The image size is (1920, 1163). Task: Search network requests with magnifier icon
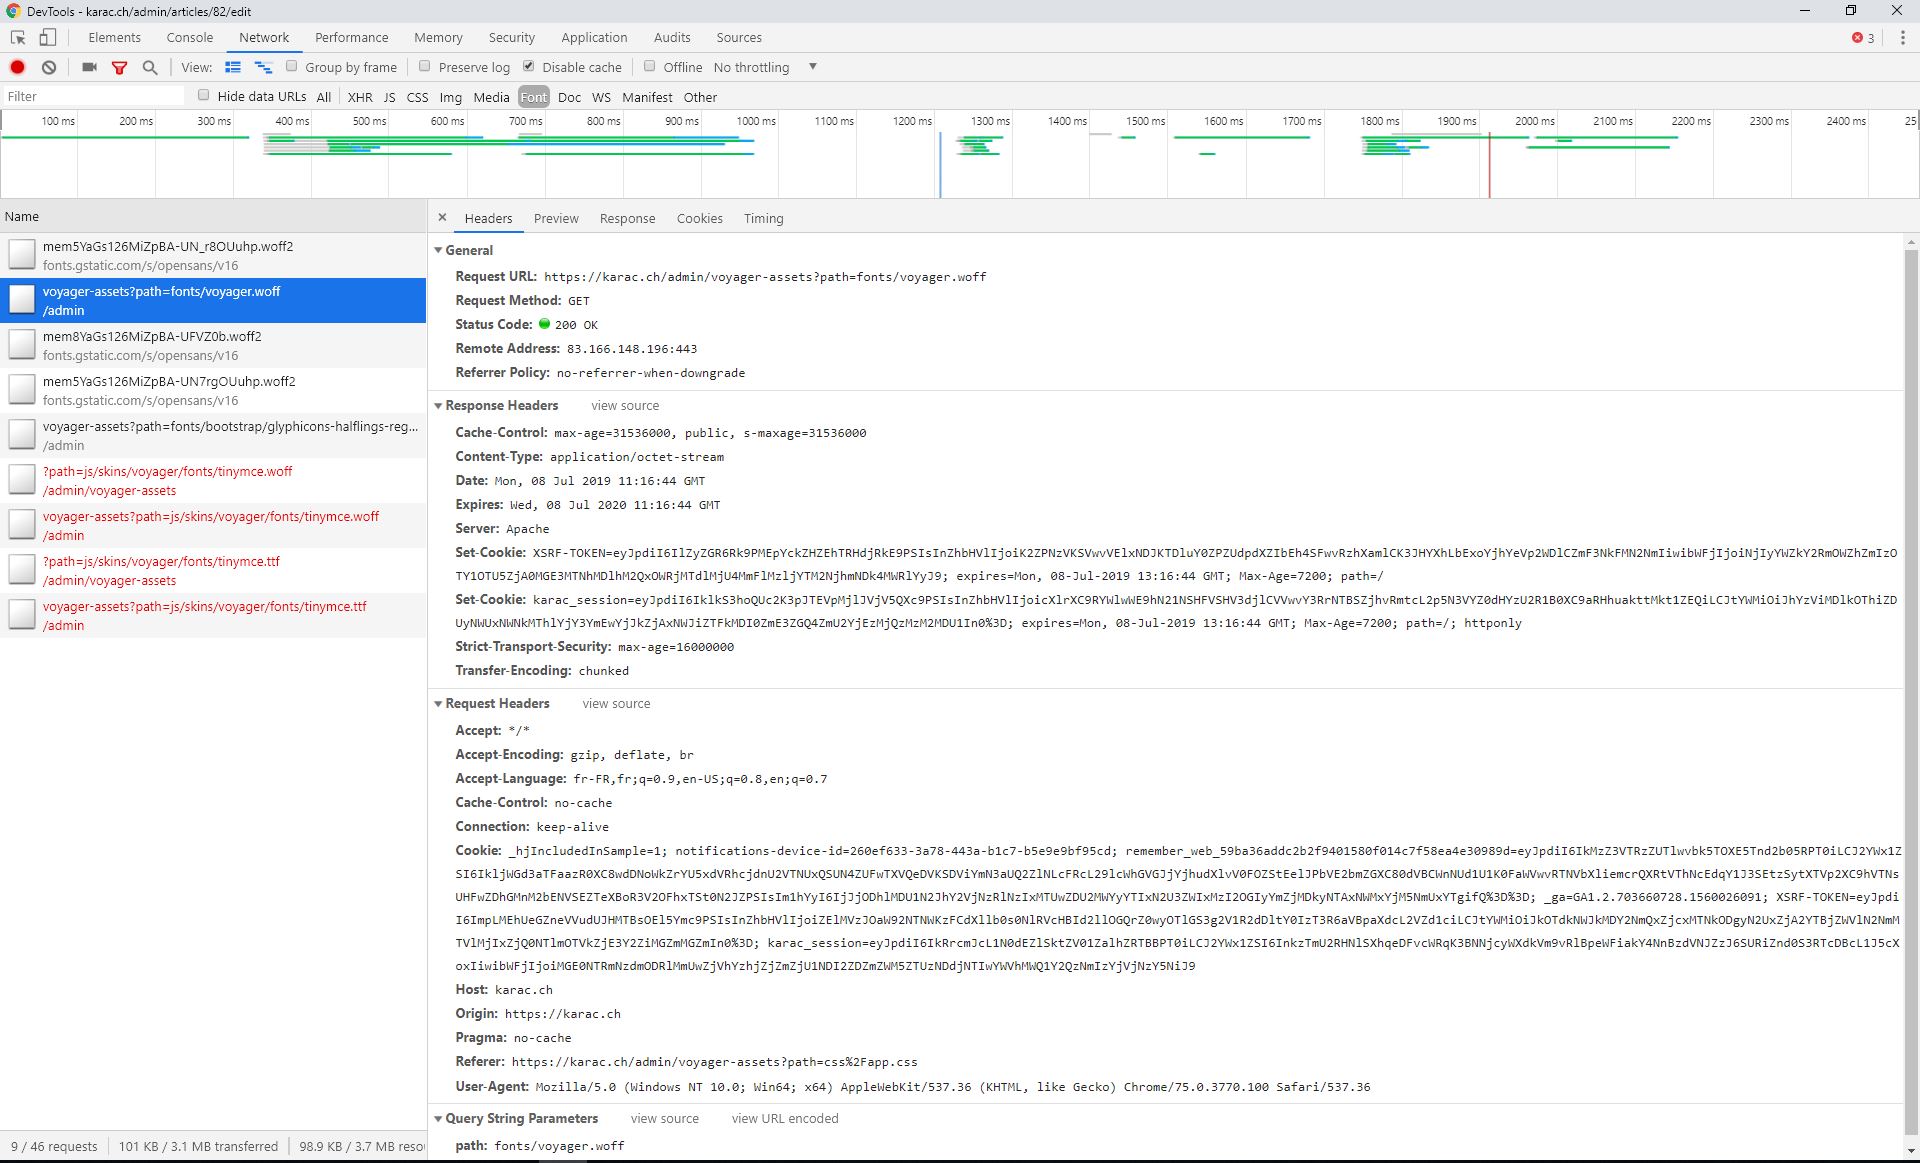tap(150, 67)
